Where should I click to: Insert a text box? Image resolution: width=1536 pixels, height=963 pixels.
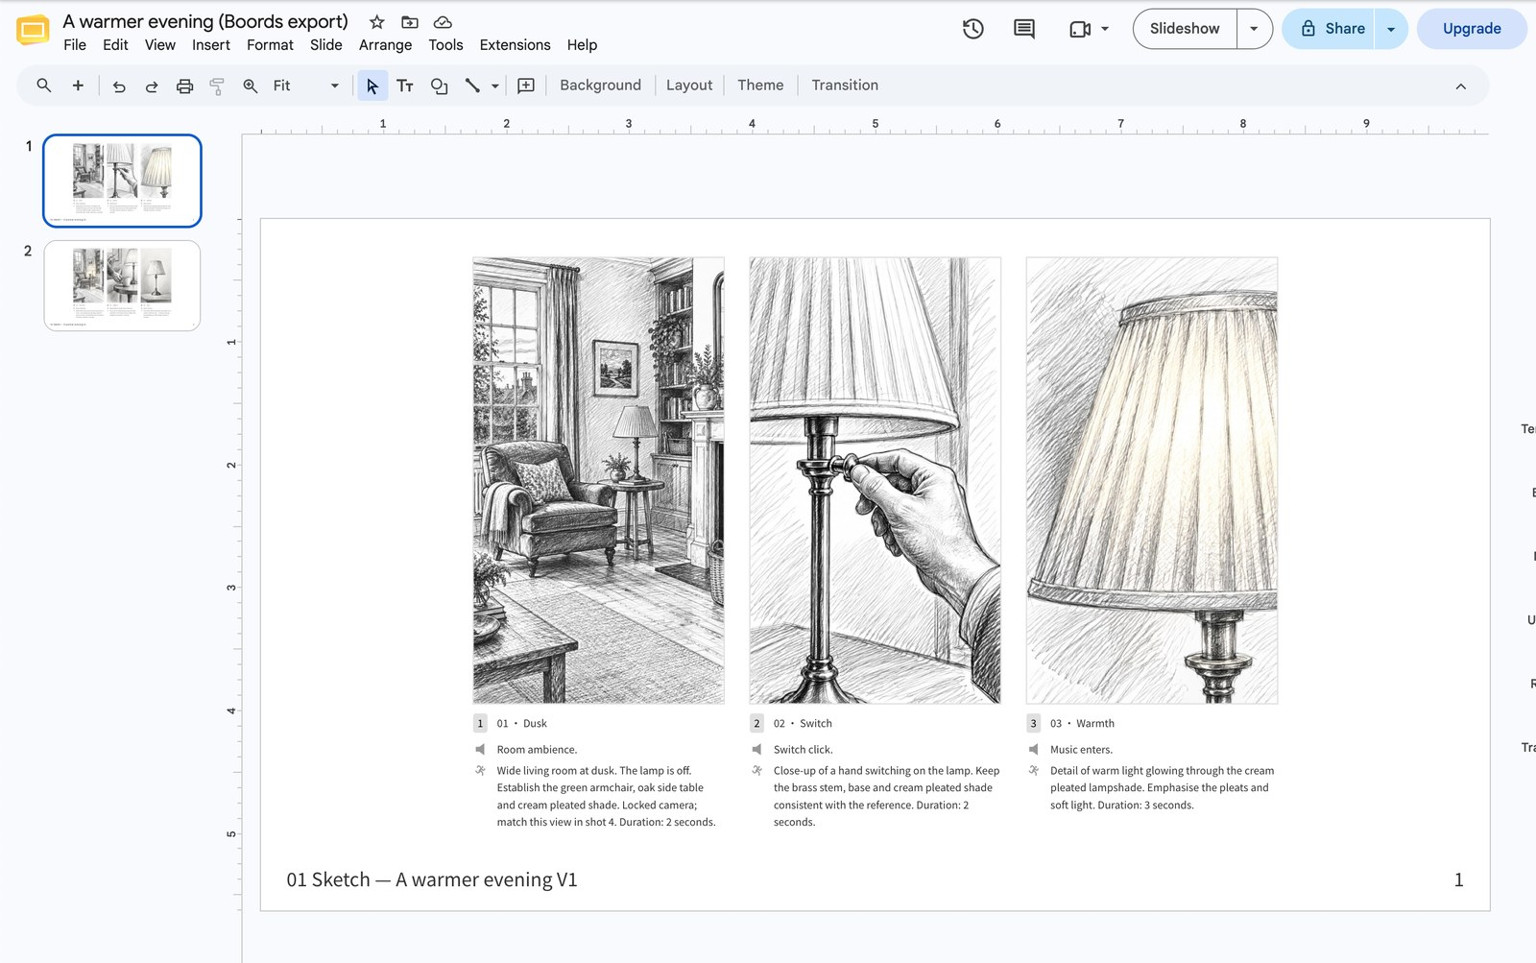[405, 86]
